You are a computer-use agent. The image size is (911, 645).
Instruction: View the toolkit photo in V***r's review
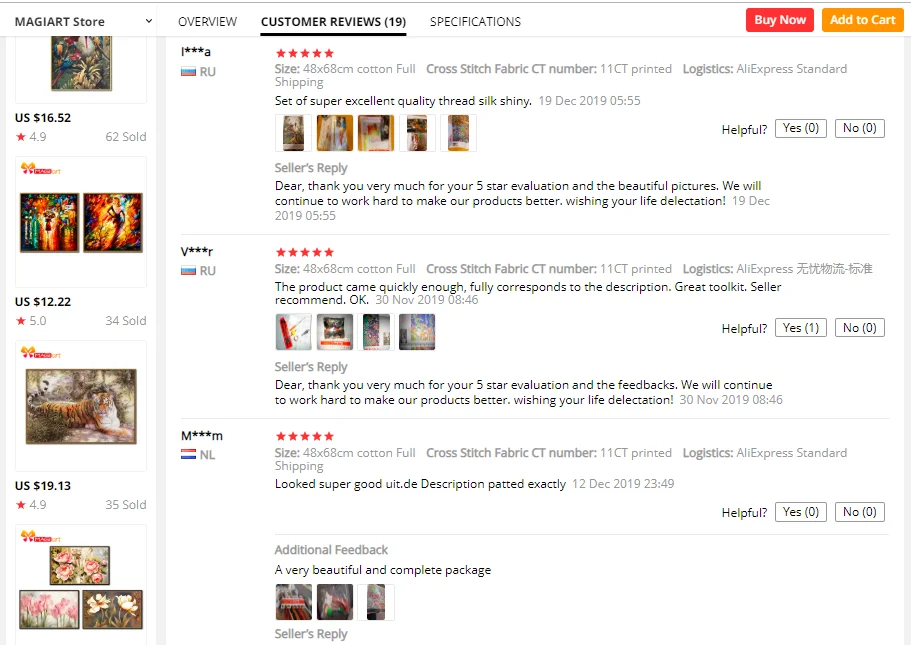(x=293, y=332)
